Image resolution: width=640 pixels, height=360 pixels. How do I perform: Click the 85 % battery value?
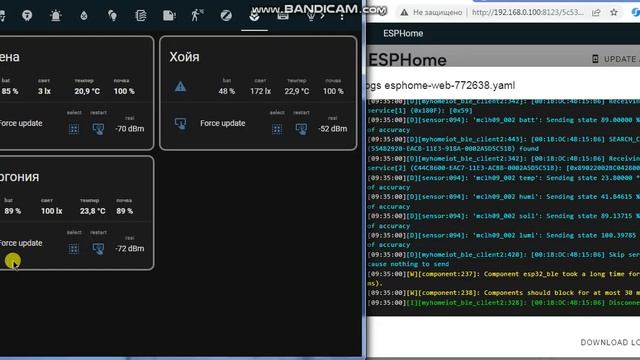pyautogui.click(x=10, y=91)
